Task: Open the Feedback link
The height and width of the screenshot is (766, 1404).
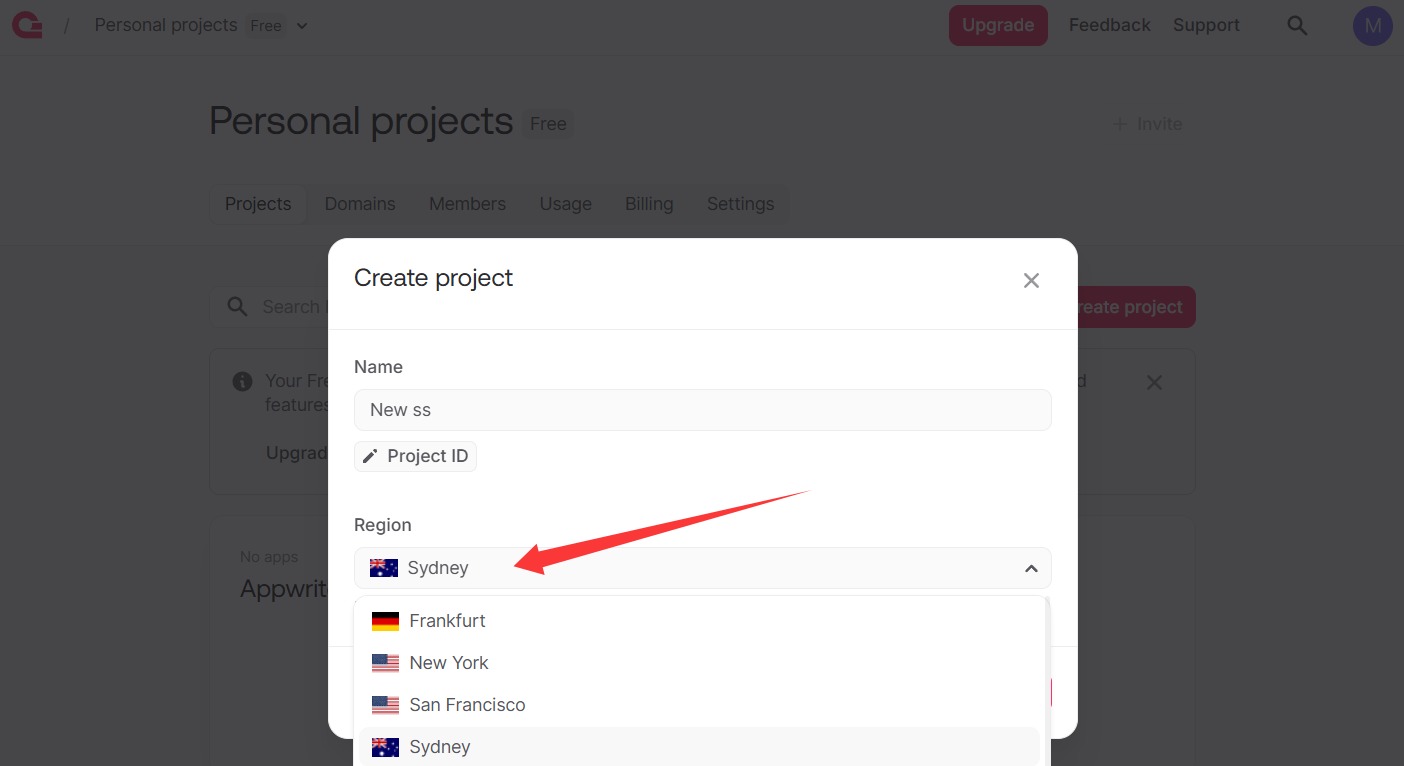Action: click(1109, 26)
